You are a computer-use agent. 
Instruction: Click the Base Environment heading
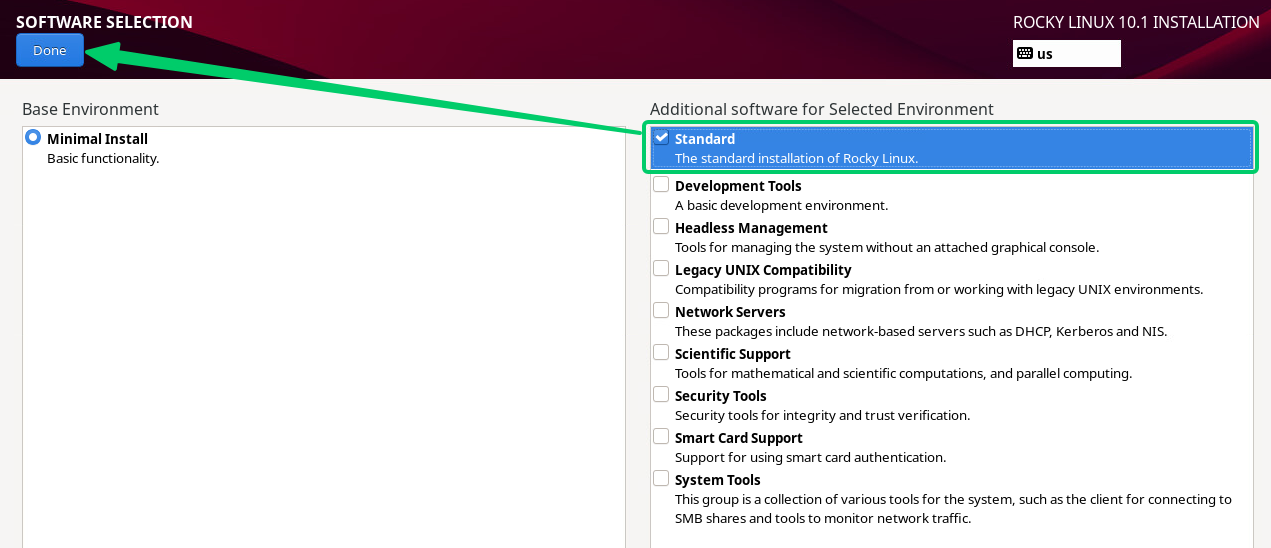click(90, 109)
